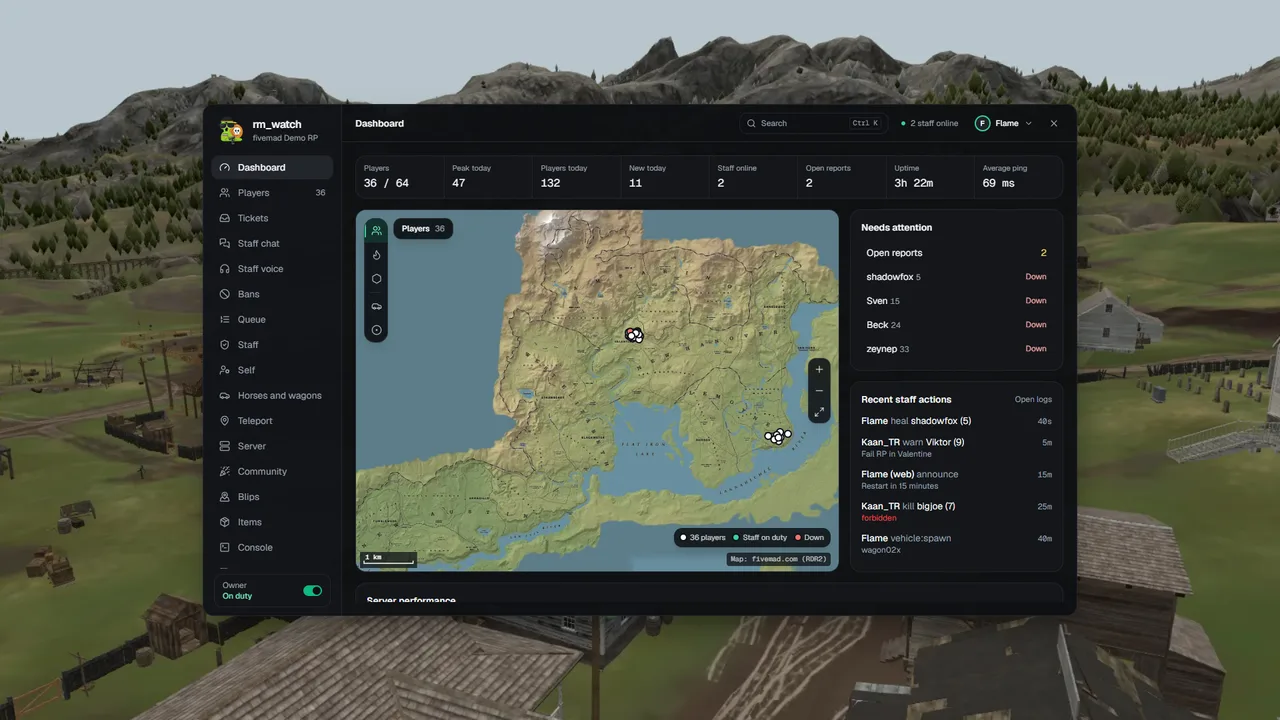The width and height of the screenshot is (1280, 720).
Task: Click the 2 staff online indicator
Action: (x=929, y=123)
